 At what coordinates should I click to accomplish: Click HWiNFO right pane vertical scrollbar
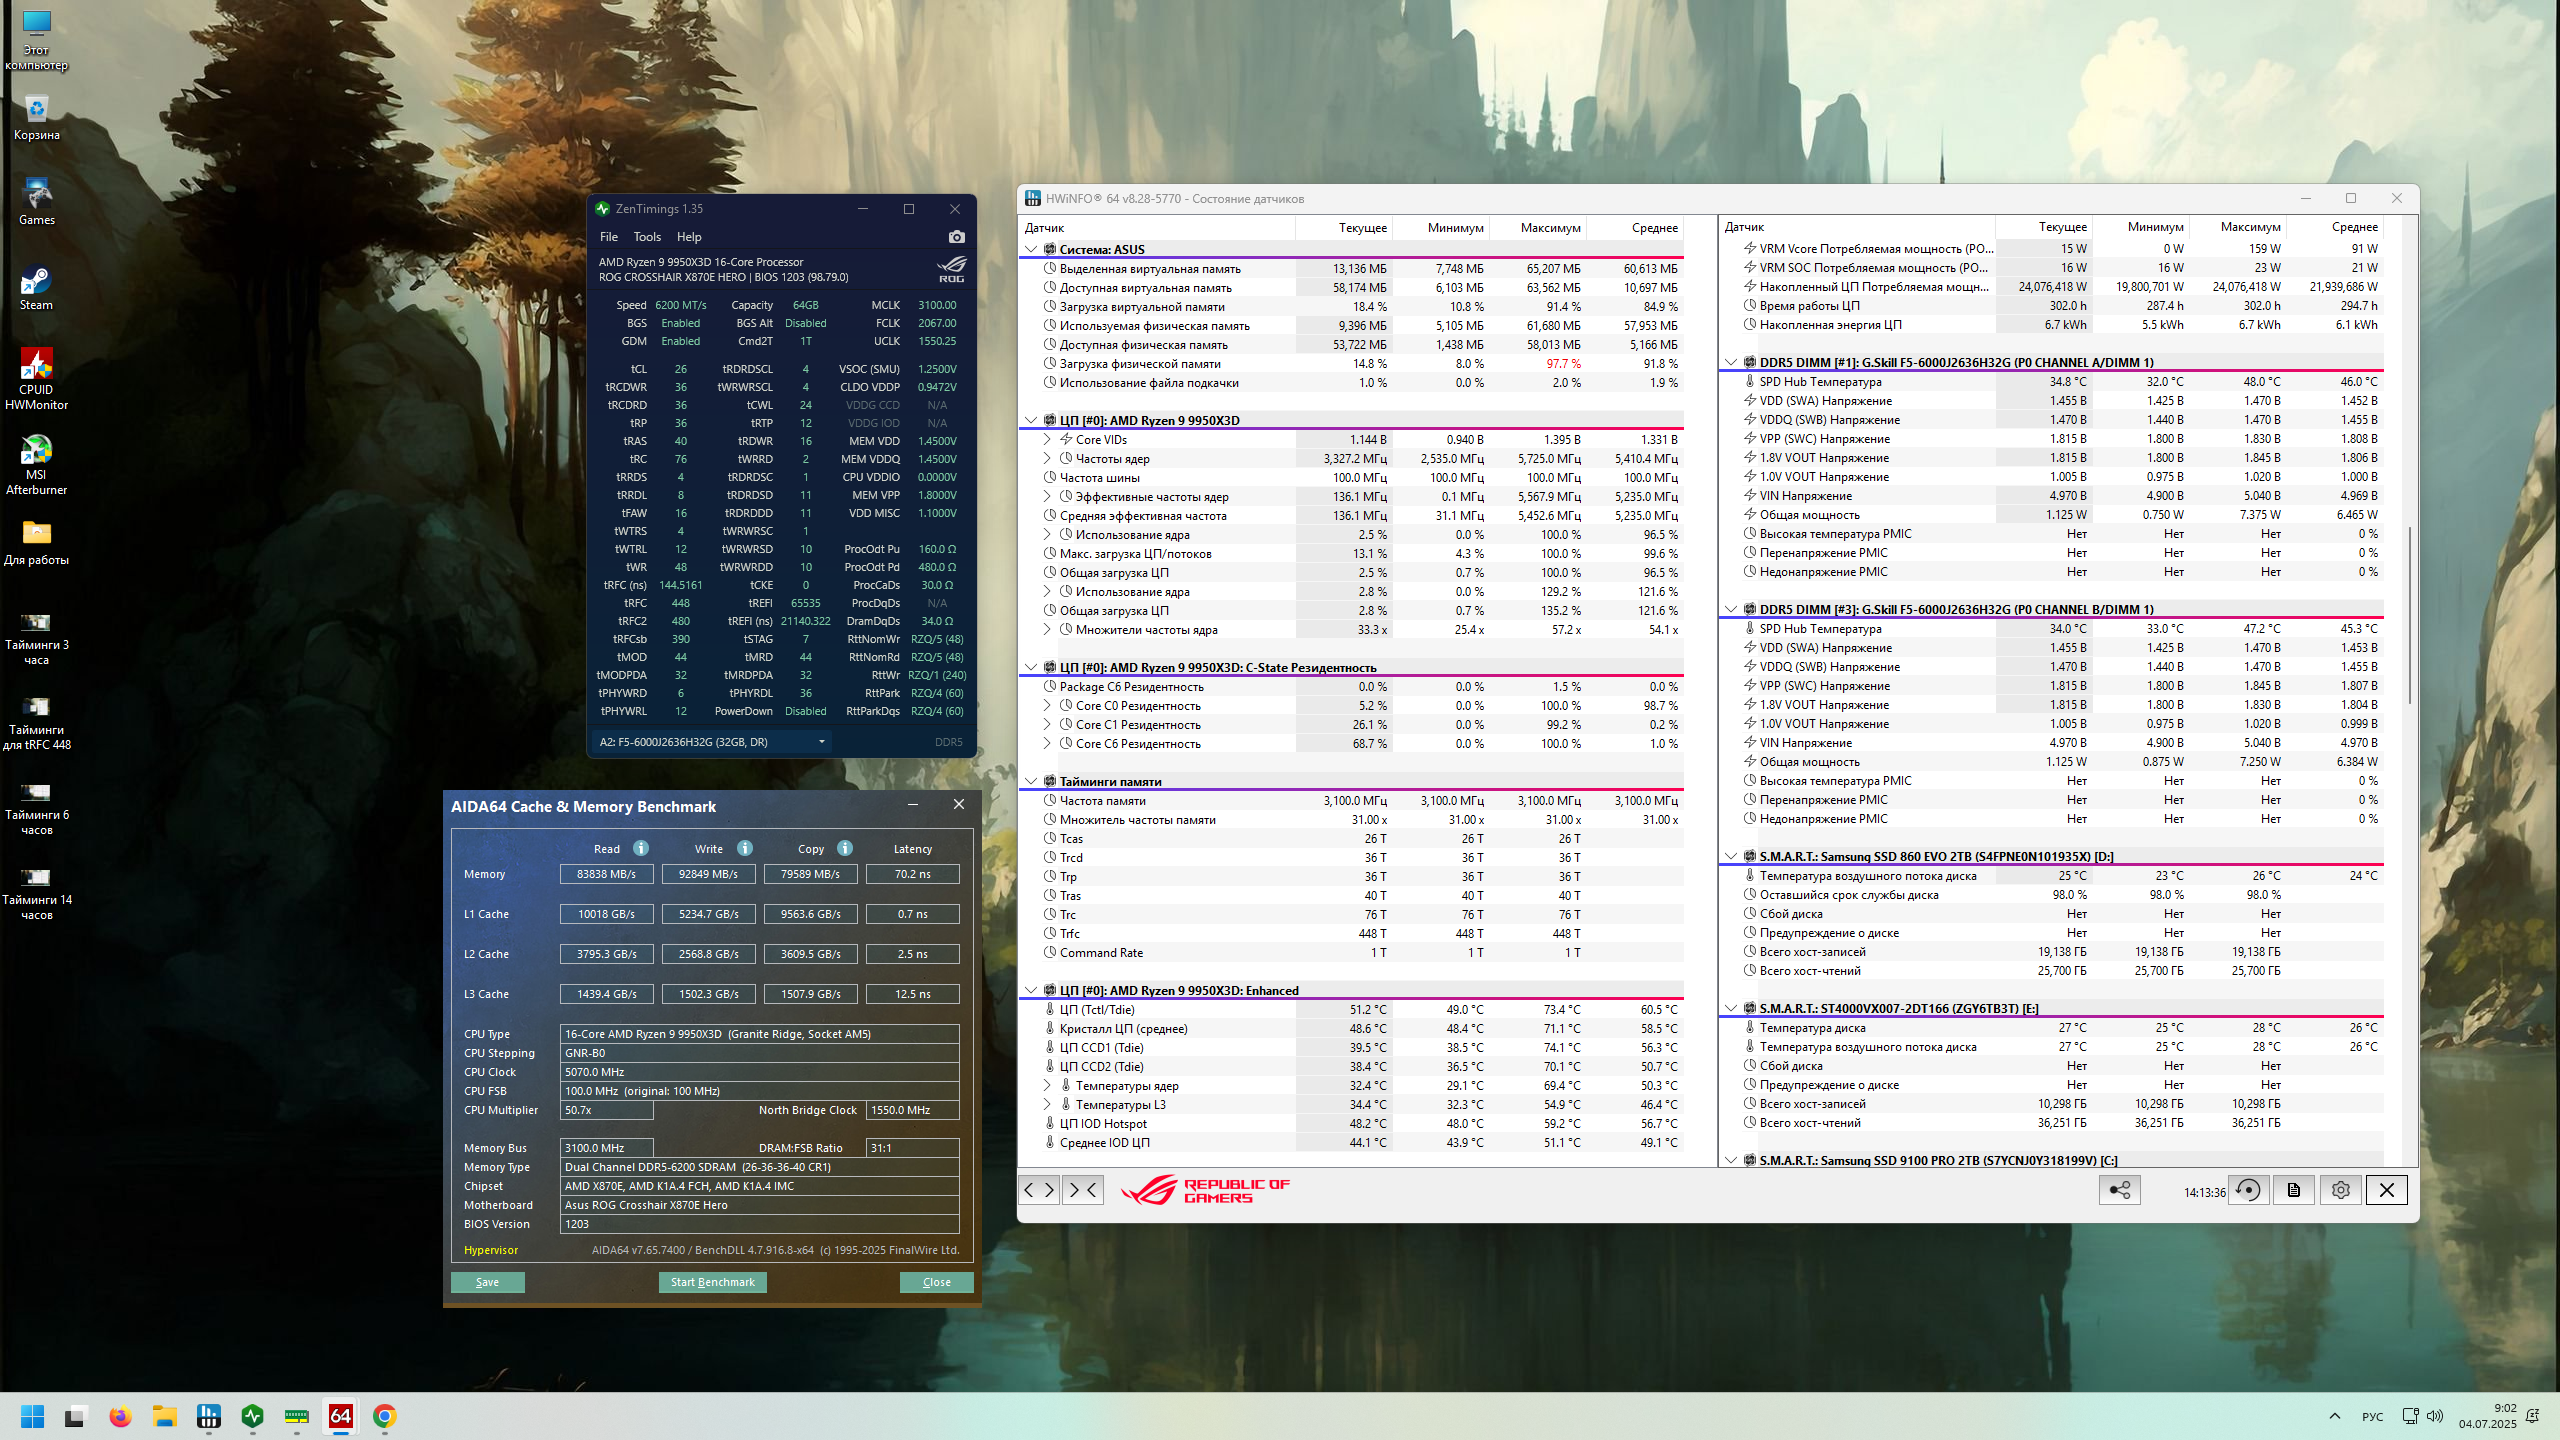pos(2410,613)
